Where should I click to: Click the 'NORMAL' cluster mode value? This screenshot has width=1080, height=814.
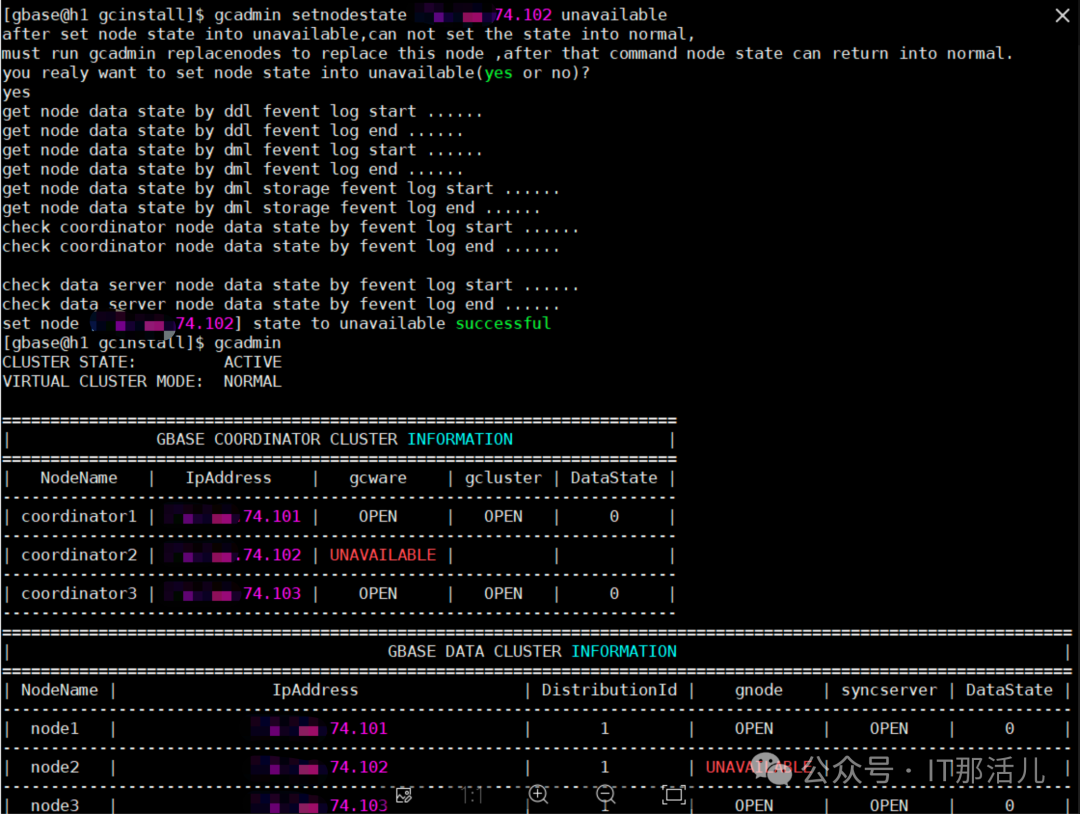(x=253, y=382)
